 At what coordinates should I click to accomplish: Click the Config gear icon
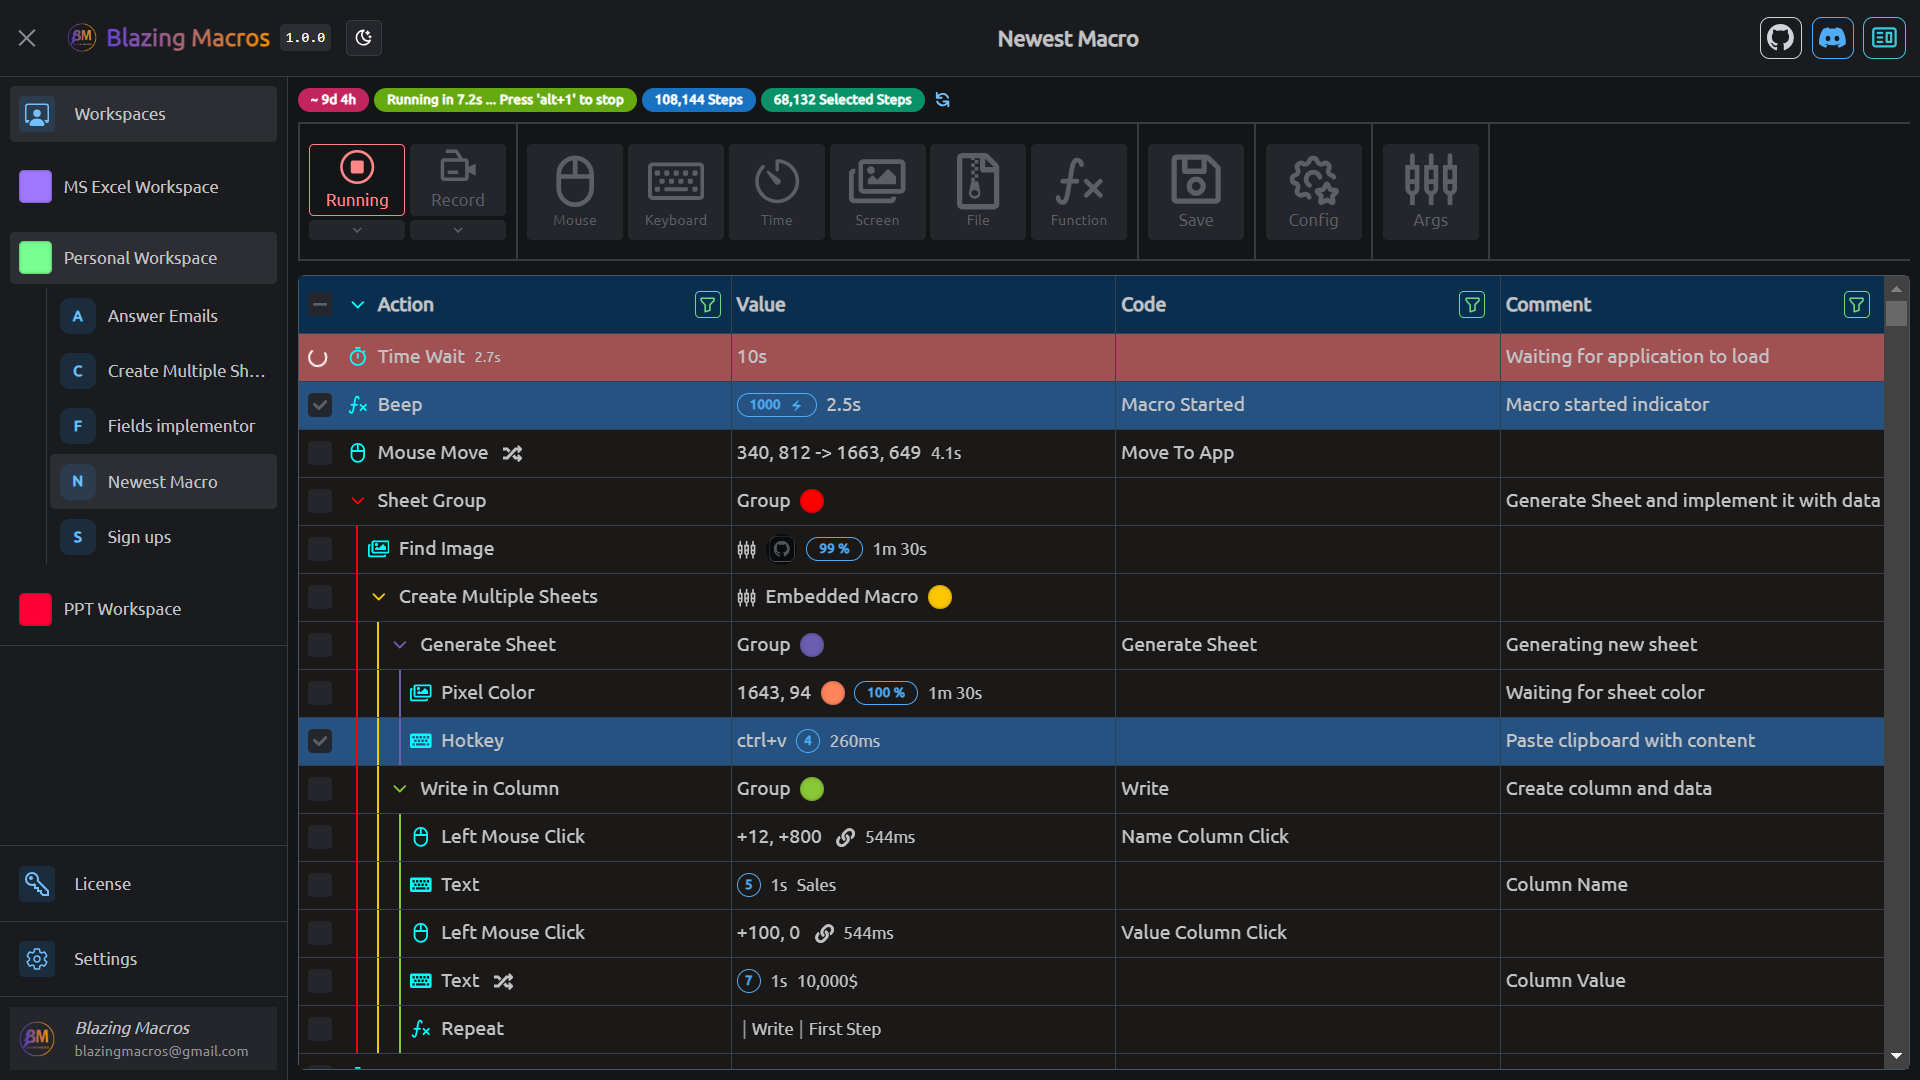click(x=1312, y=191)
